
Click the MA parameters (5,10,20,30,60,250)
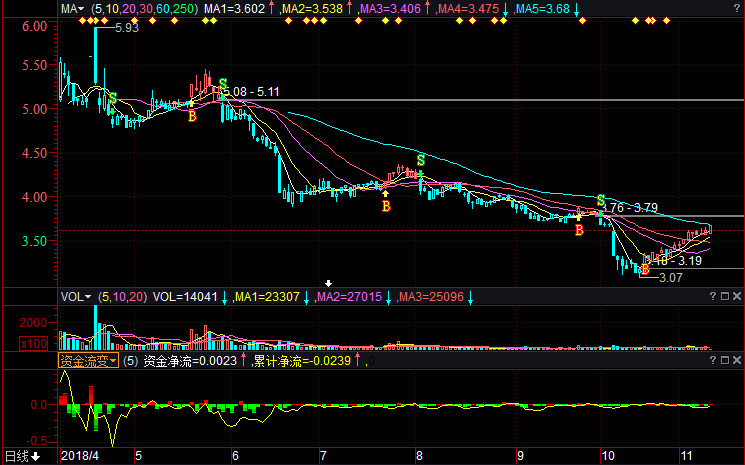click(144, 8)
